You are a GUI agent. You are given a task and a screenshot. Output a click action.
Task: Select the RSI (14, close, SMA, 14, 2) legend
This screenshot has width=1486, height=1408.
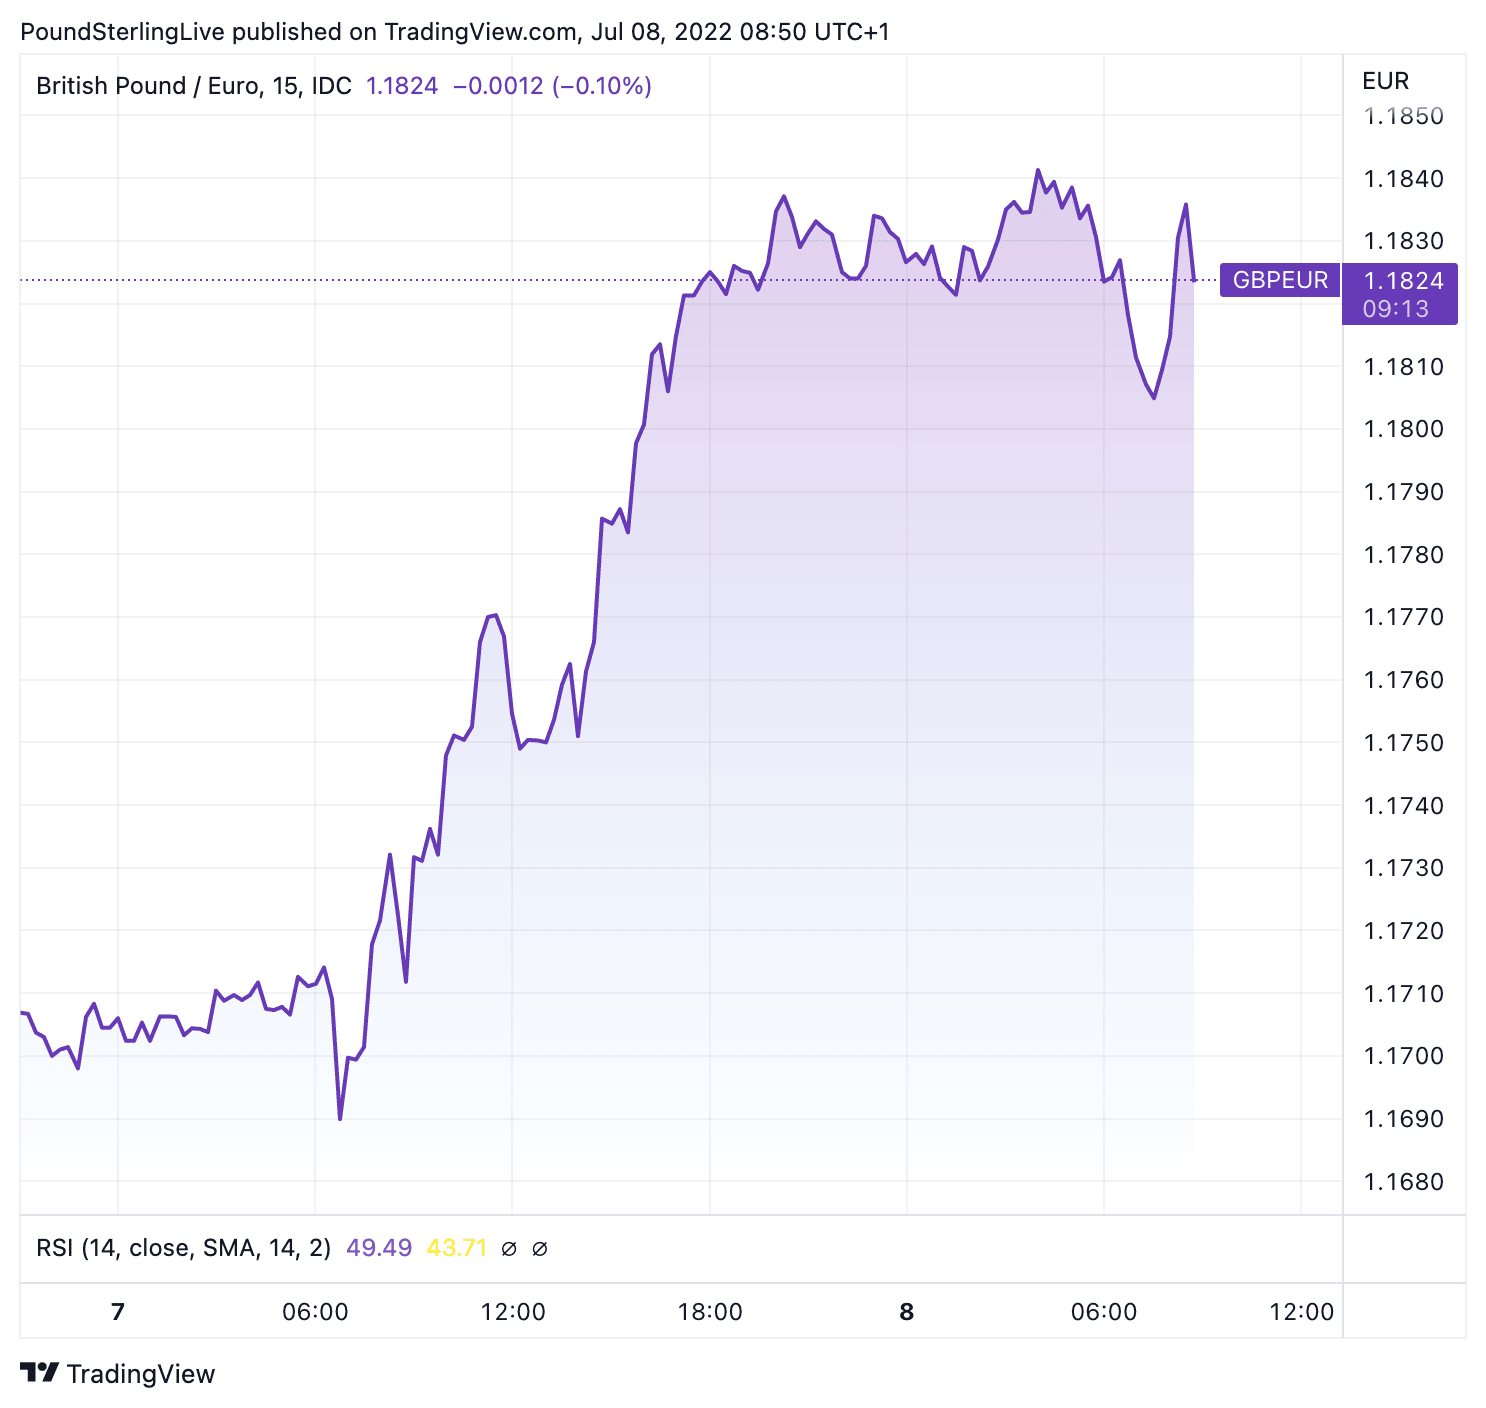(184, 1248)
